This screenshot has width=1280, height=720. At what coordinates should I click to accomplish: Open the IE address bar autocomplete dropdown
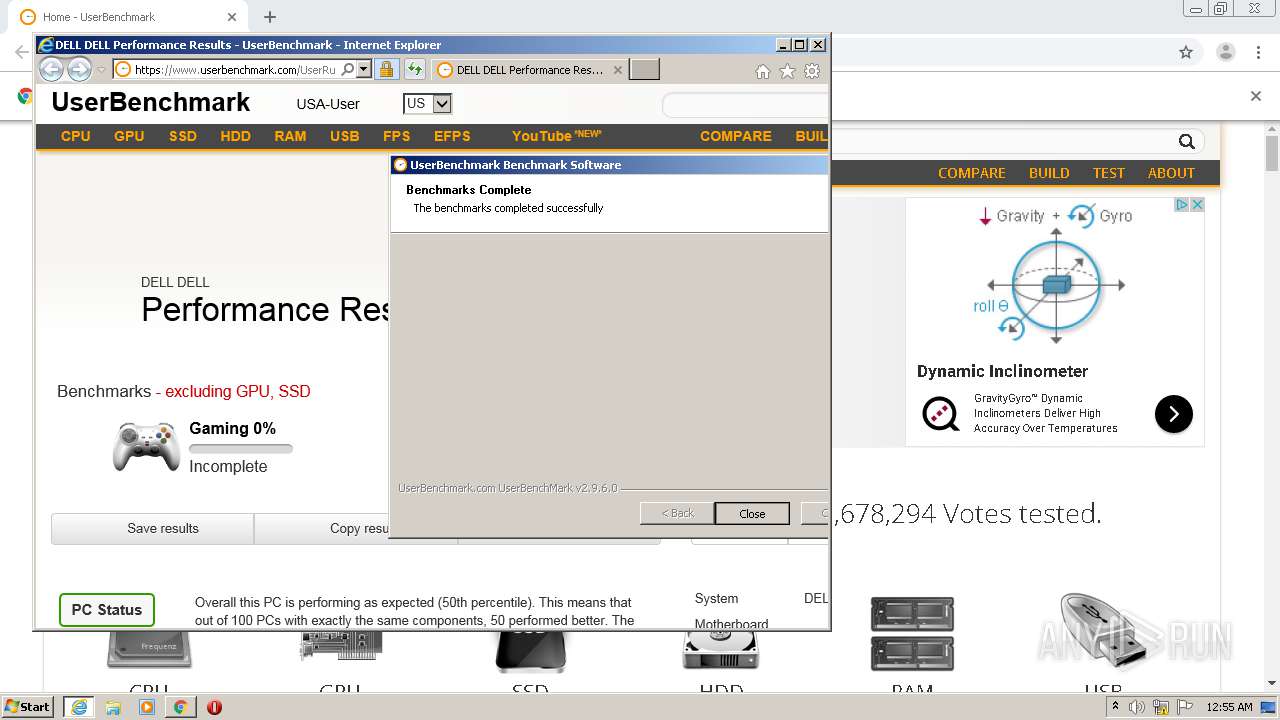(364, 70)
